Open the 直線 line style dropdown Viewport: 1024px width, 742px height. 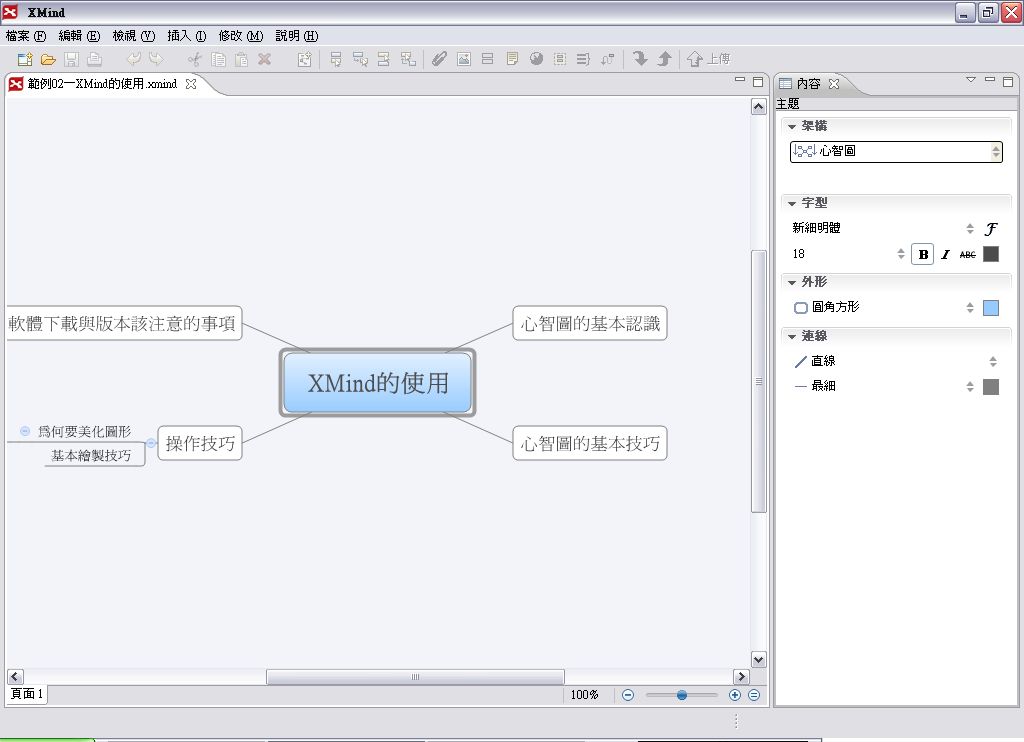[x=895, y=361]
